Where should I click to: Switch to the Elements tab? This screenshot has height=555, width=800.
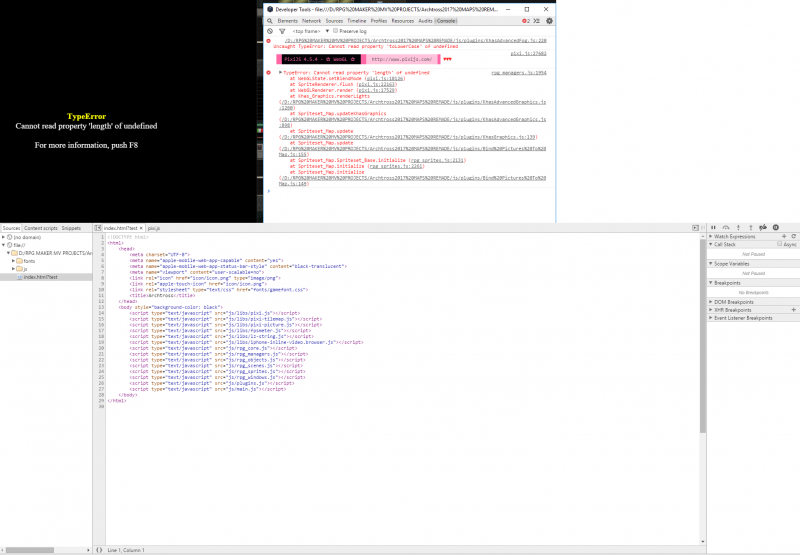point(287,21)
